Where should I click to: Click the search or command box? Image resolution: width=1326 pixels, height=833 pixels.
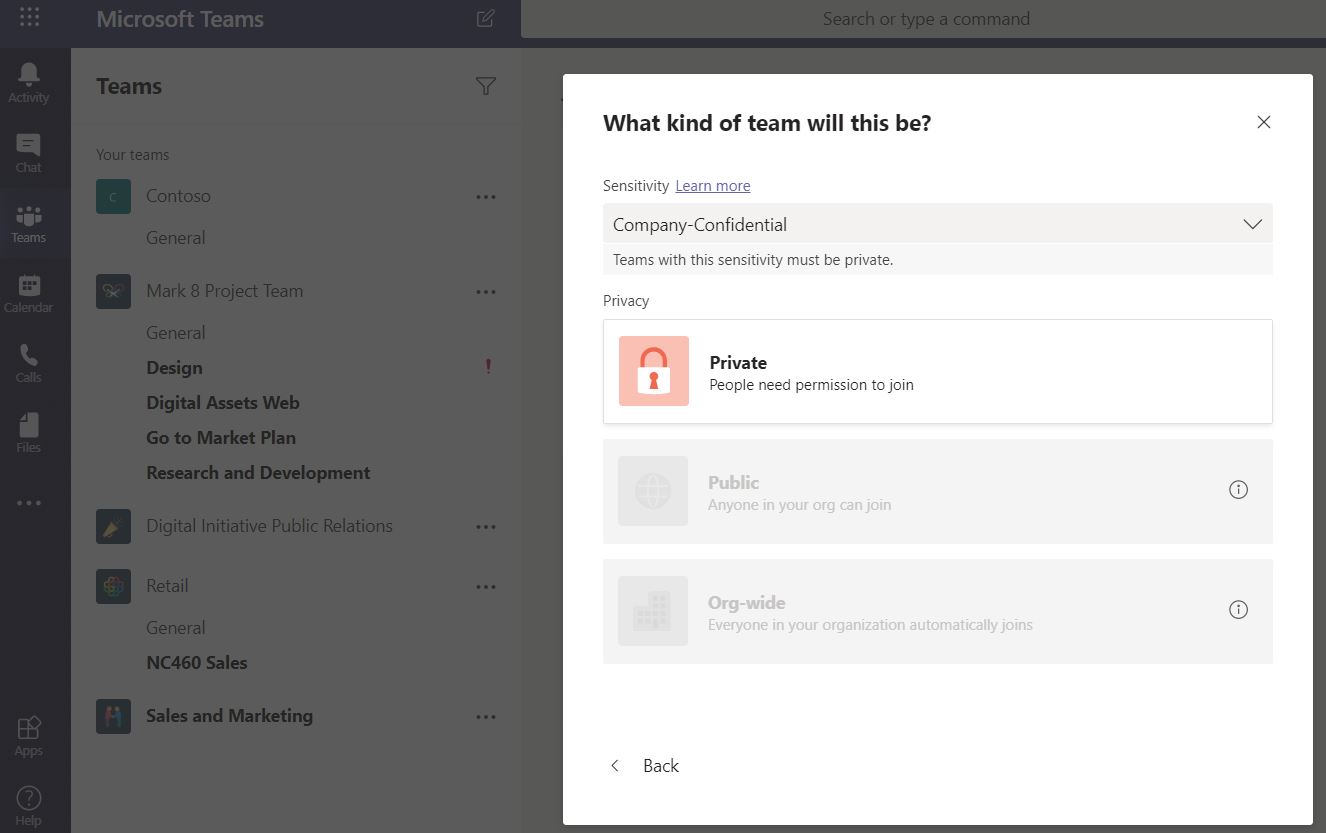(925, 19)
